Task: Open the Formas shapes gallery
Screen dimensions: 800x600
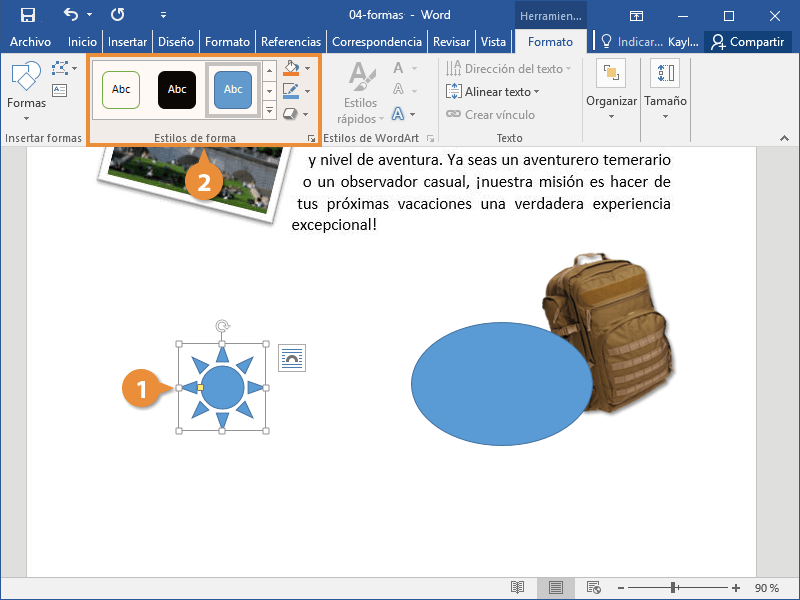Action: (x=26, y=91)
